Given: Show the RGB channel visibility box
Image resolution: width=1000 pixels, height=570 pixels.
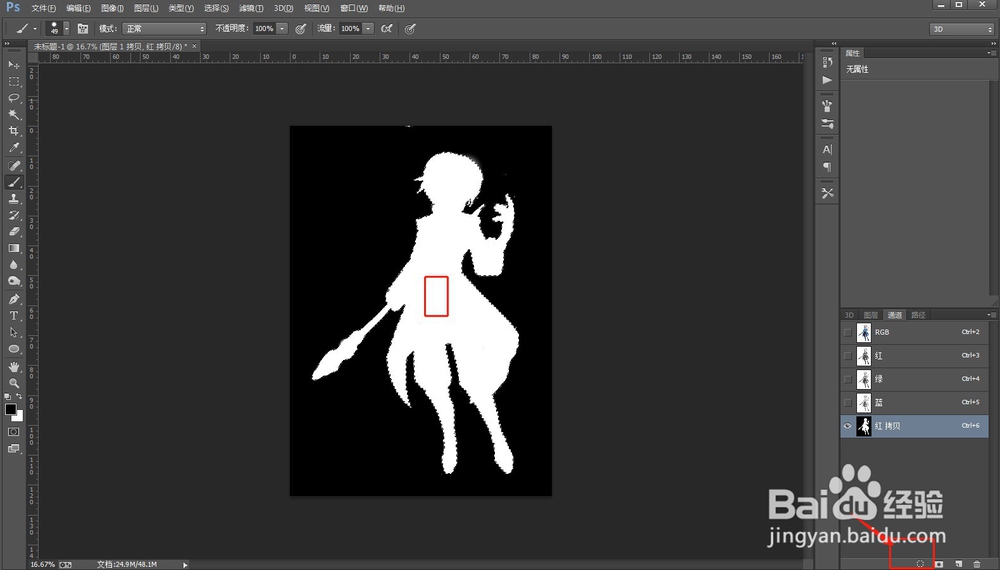Looking at the screenshot, I should 848,332.
